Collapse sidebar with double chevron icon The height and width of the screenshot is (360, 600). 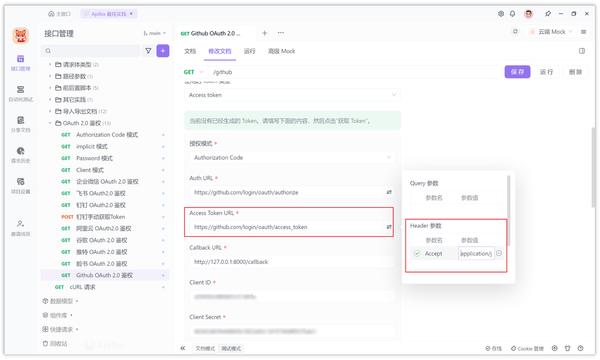coord(183,348)
